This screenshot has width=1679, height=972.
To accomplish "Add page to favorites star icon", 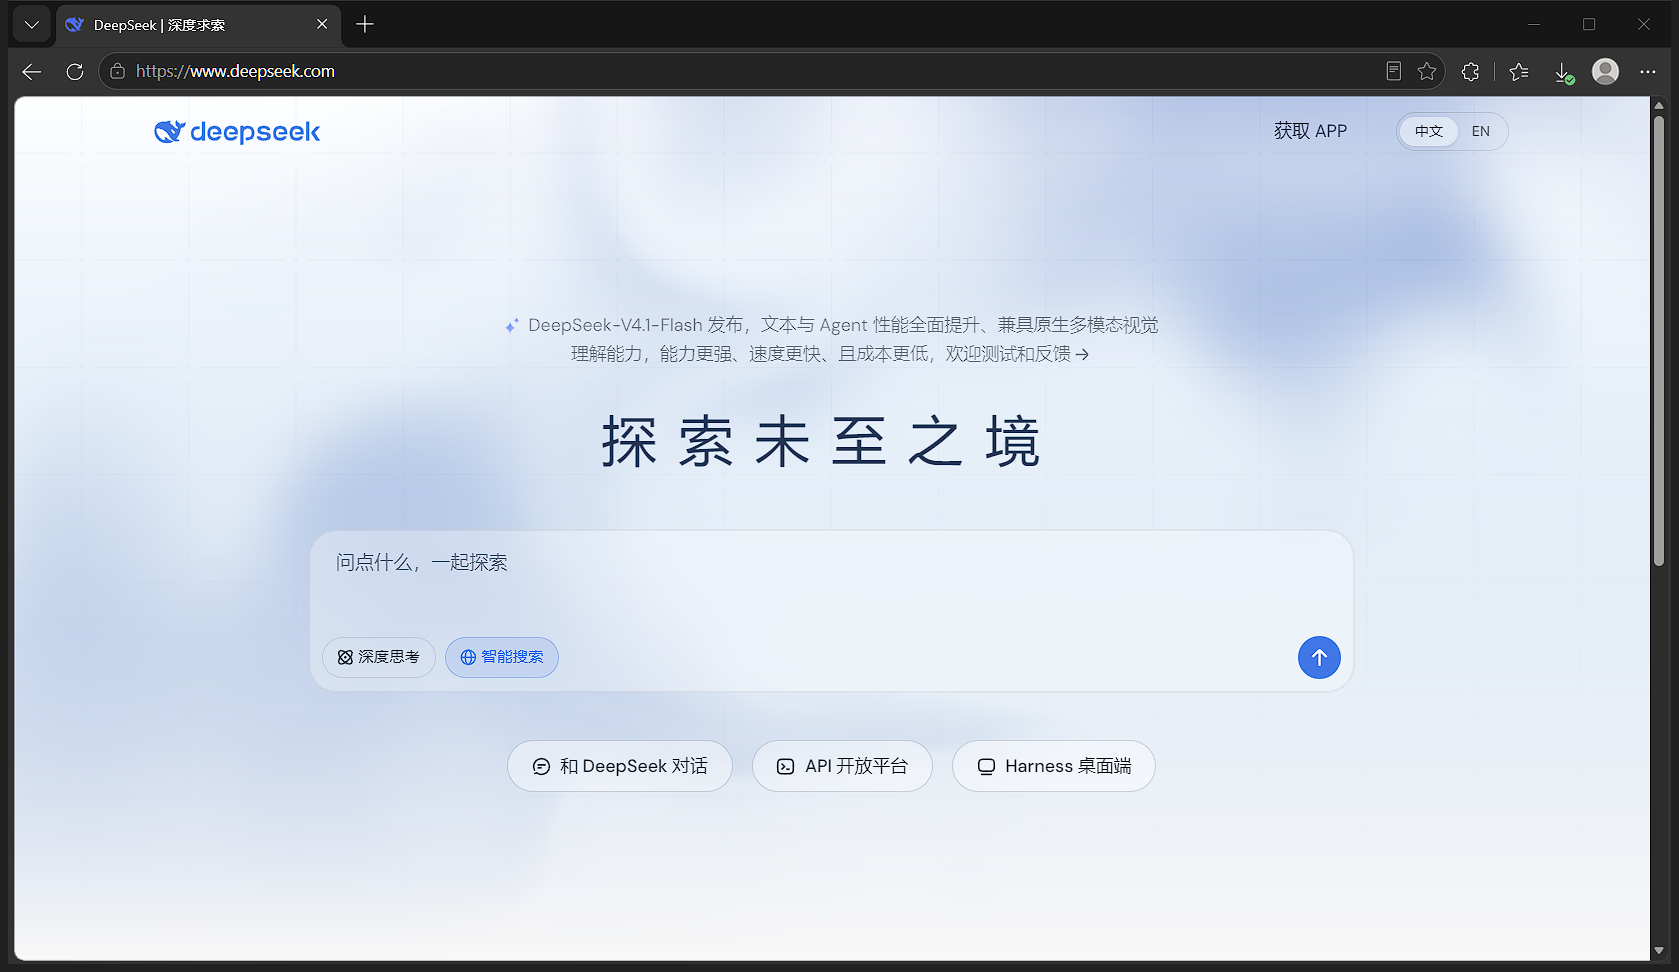I will (x=1427, y=71).
